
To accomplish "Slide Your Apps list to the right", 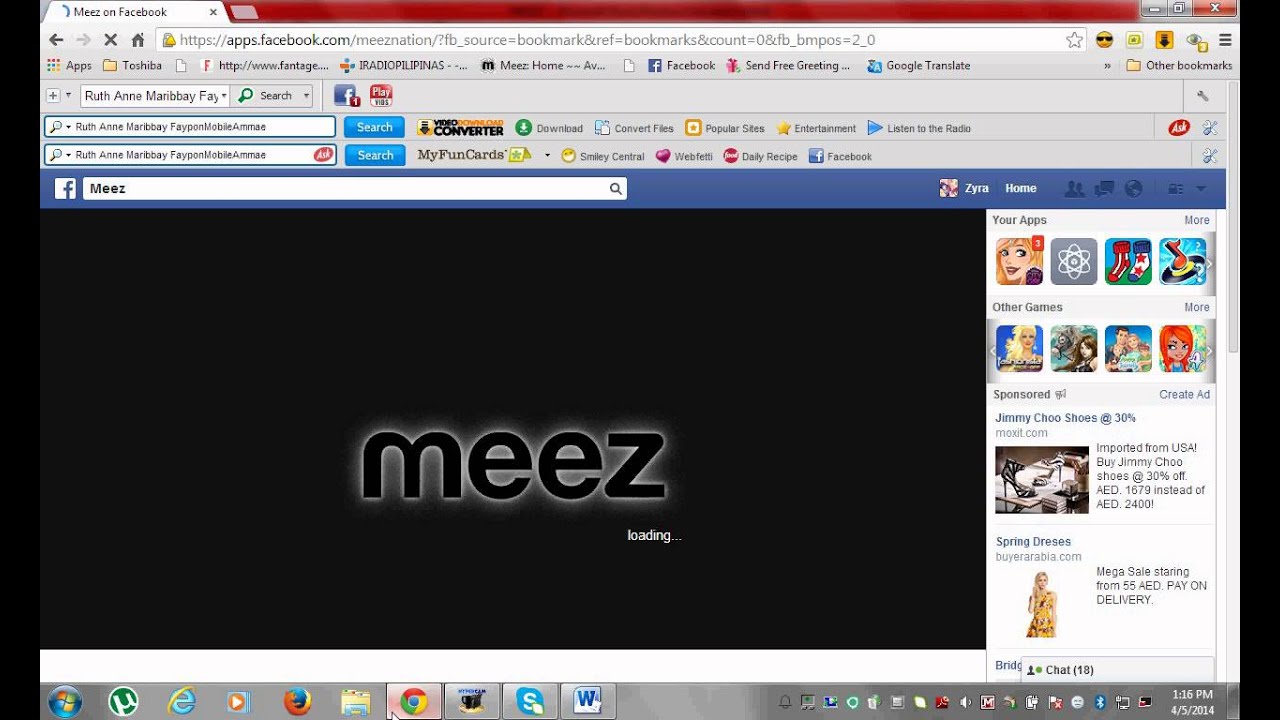I will pos(1209,263).
